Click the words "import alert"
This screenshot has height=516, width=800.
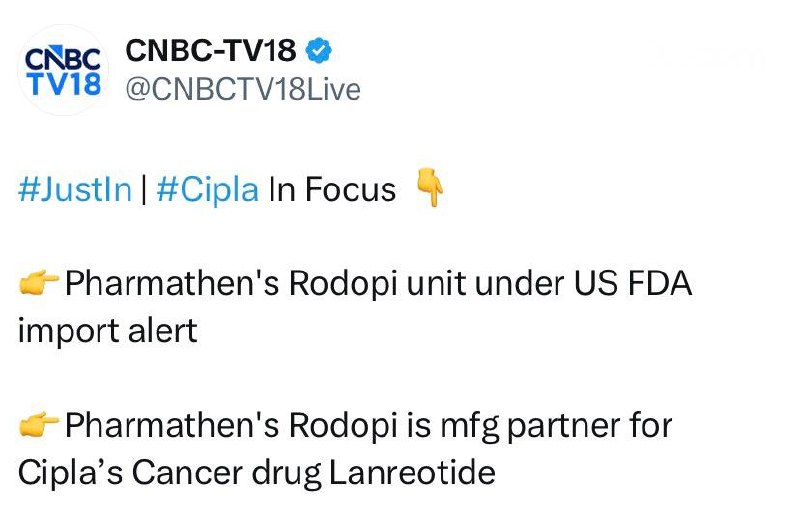108,331
